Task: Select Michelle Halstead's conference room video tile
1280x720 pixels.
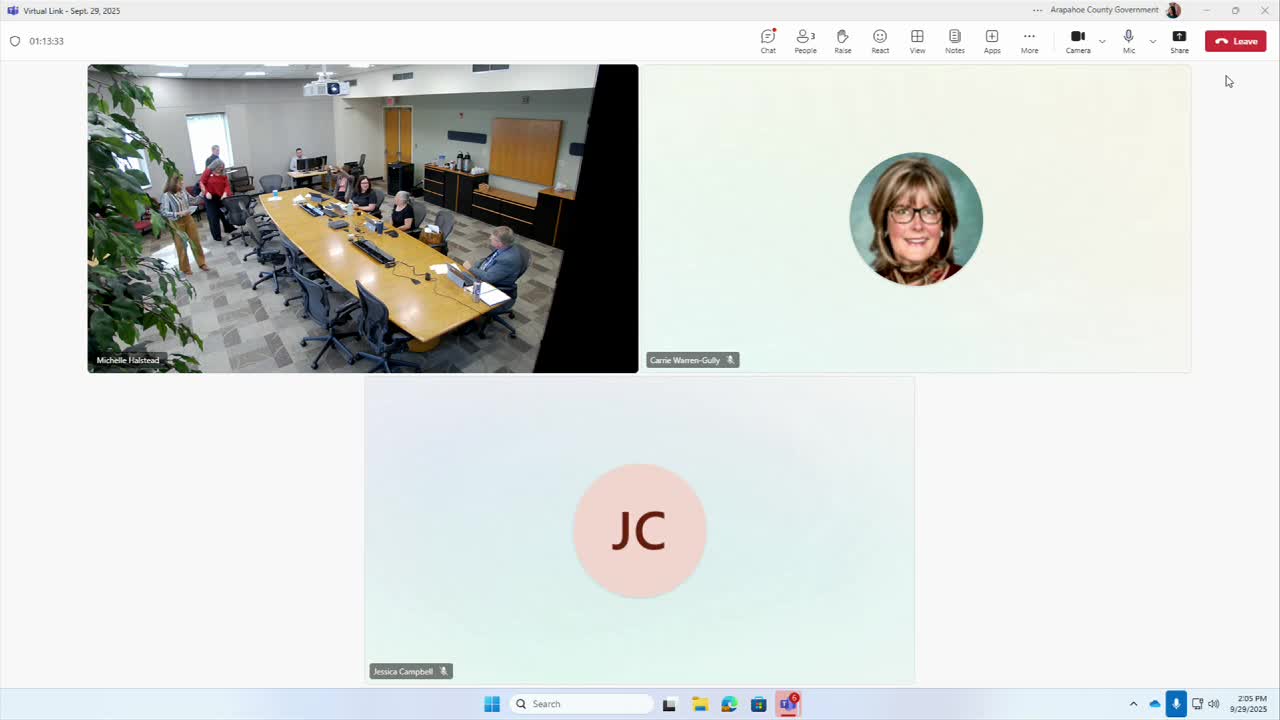Action: click(362, 218)
